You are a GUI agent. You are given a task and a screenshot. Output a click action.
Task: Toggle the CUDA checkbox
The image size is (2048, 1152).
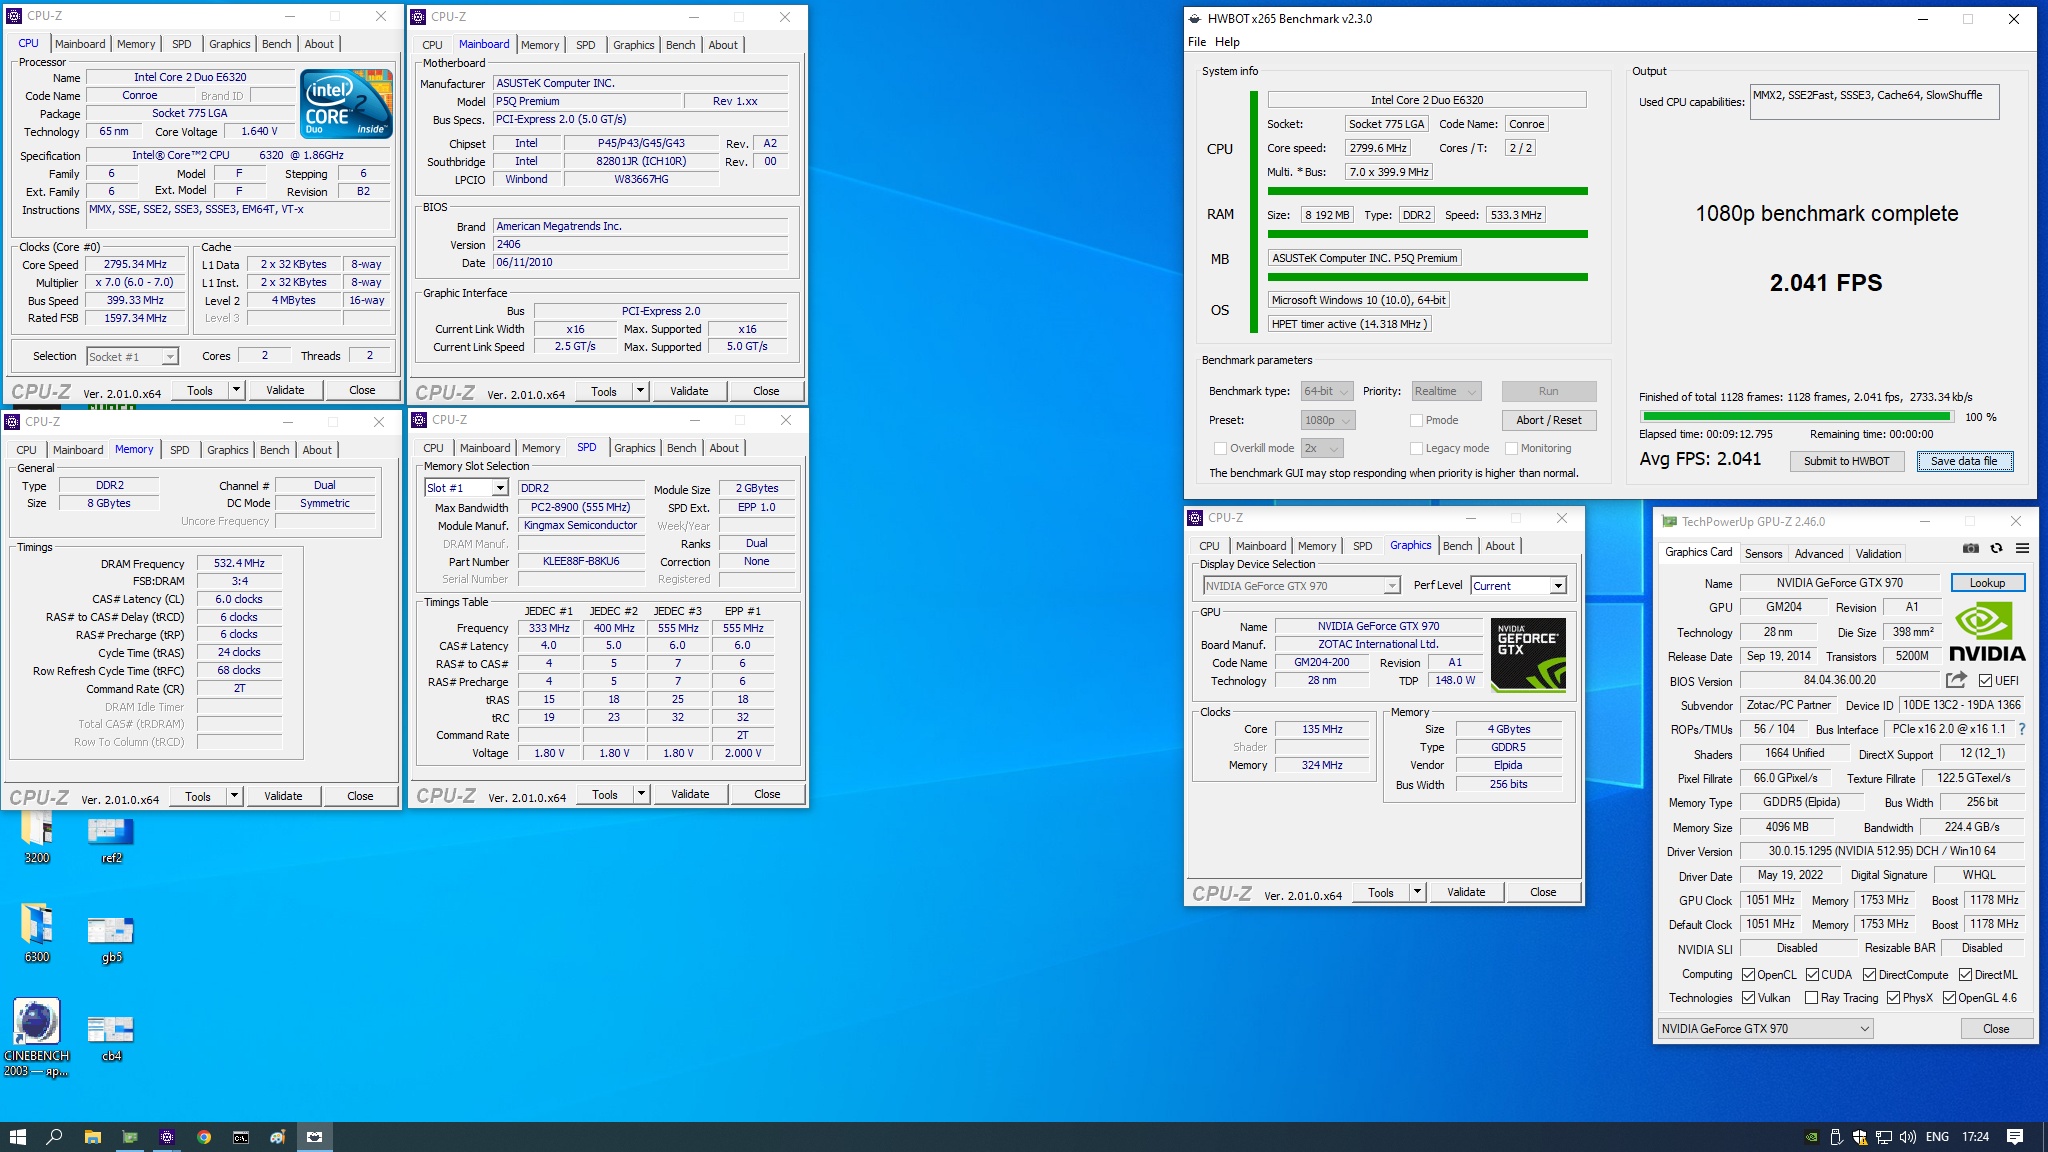(x=1812, y=975)
